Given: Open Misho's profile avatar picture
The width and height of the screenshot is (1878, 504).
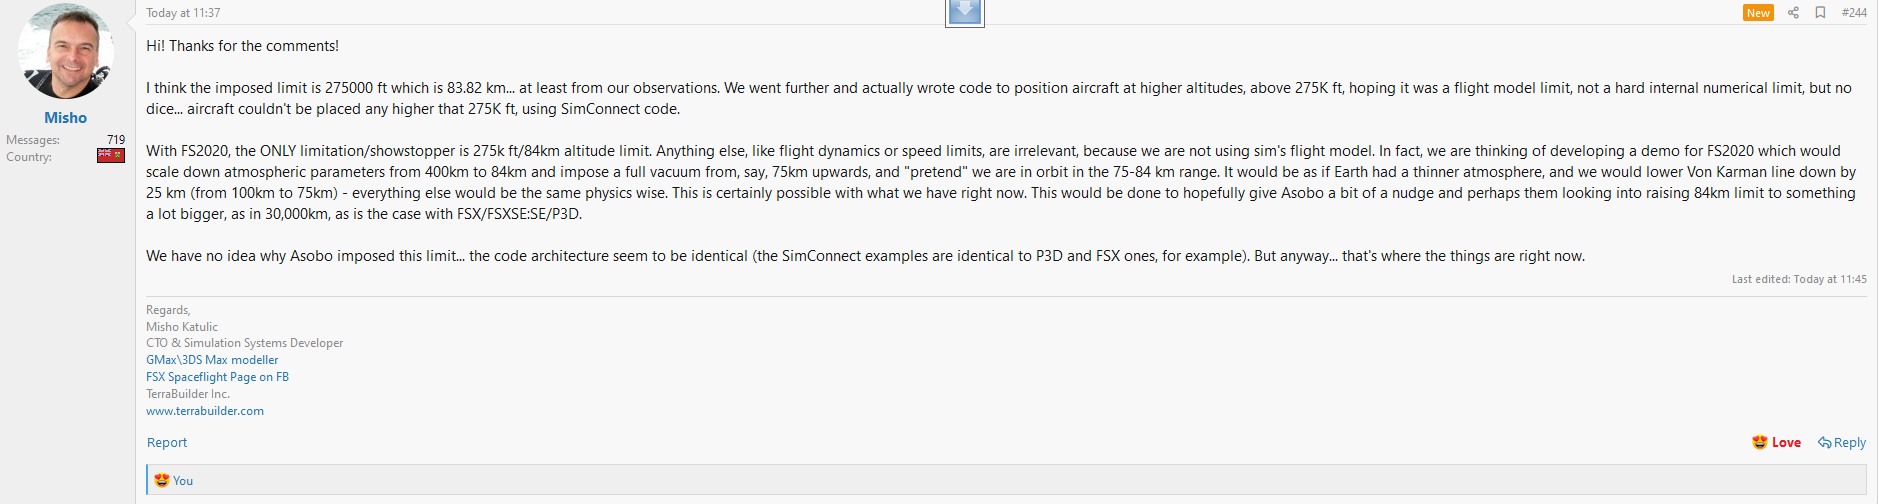Looking at the screenshot, I should pyautogui.click(x=66, y=51).
